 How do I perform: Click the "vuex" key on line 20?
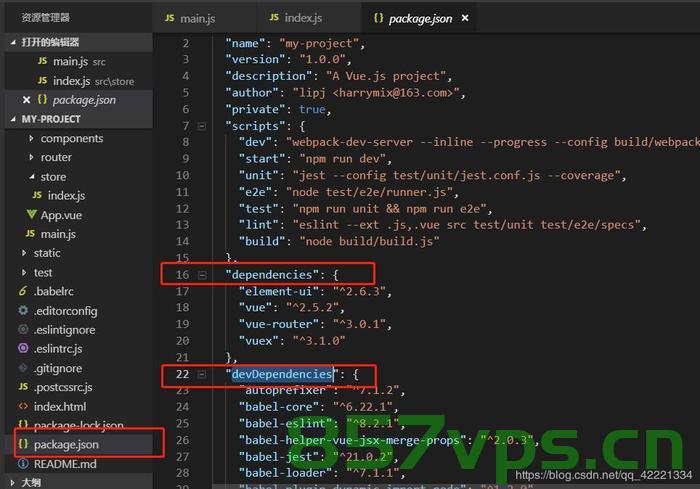pyautogui.click(x=258, y=341)
